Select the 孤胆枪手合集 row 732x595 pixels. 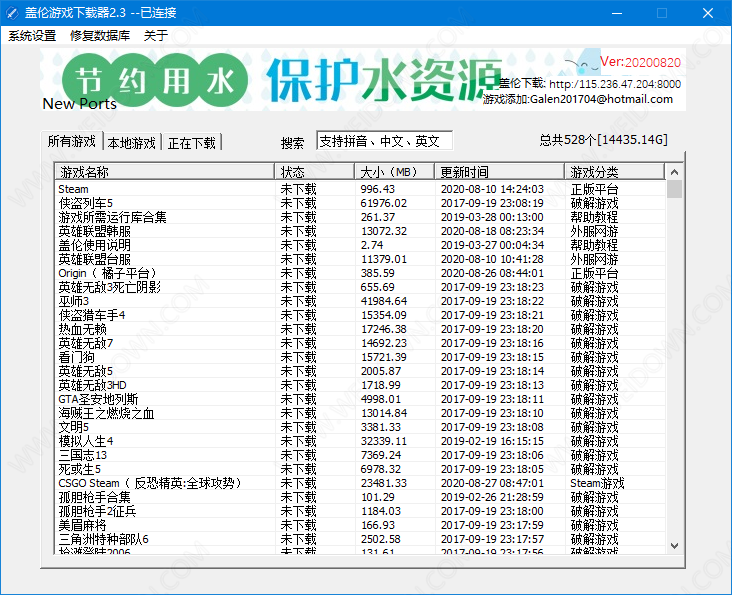(x=359, y=497)
